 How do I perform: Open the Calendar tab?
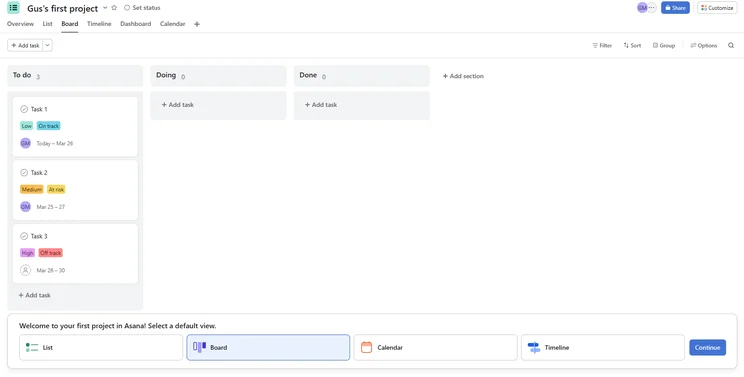[172, 24]
